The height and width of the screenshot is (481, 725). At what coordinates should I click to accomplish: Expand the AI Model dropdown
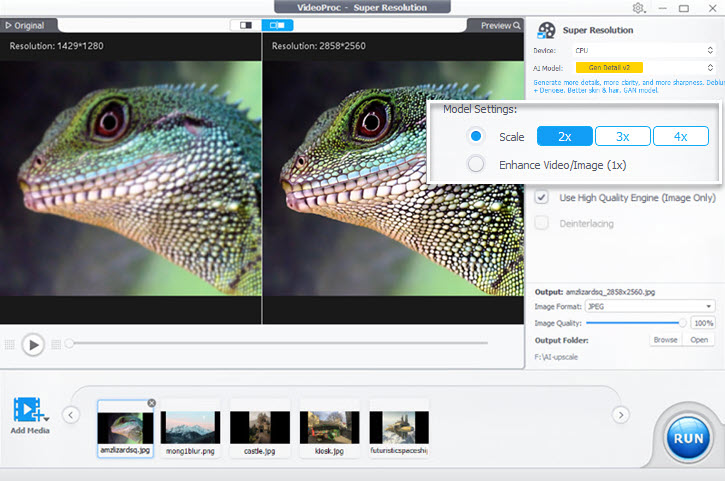(x=642, y=67)
